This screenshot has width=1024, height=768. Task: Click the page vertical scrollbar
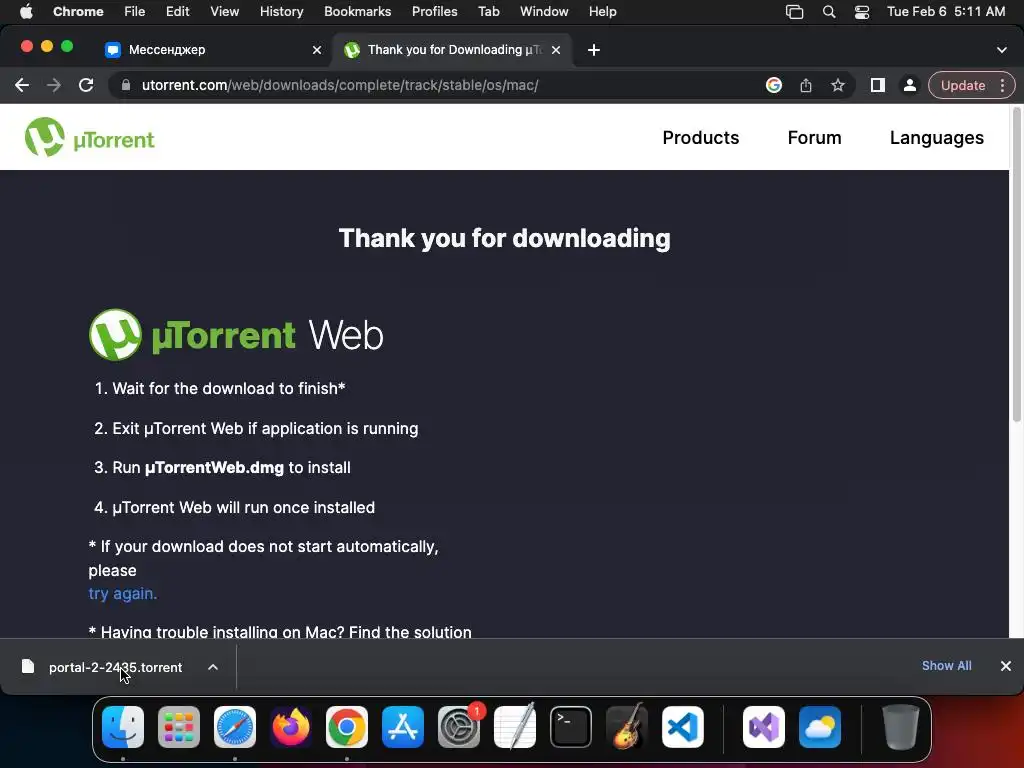pyautogui.click(x=1016, y=264)
